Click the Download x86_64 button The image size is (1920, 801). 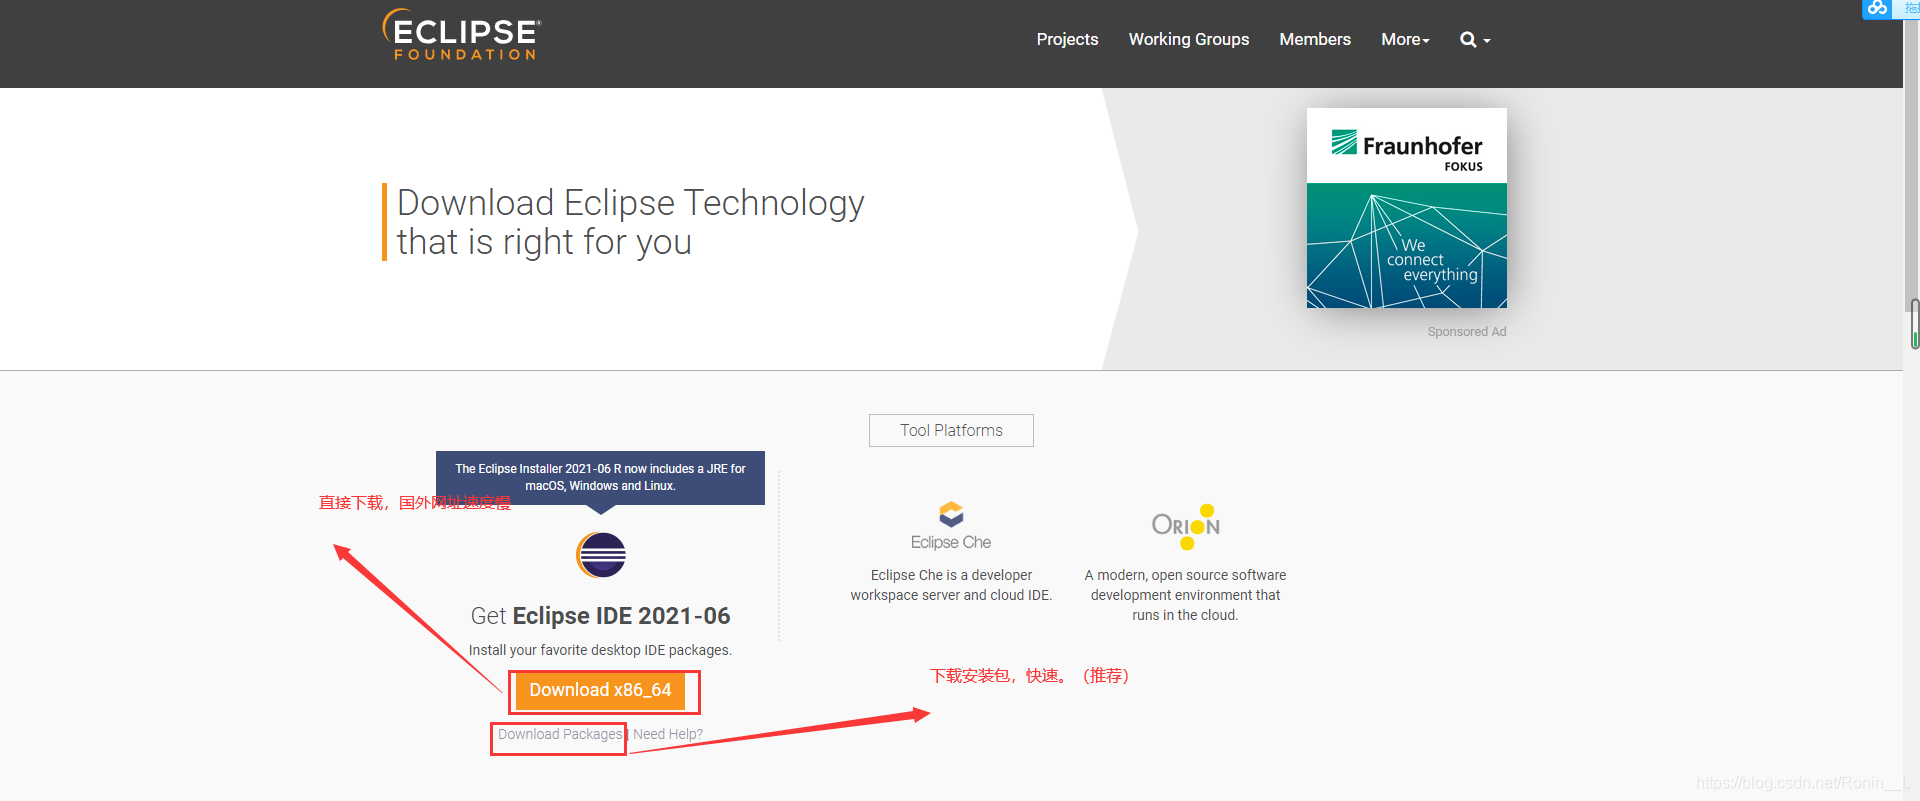click(600, 690)
